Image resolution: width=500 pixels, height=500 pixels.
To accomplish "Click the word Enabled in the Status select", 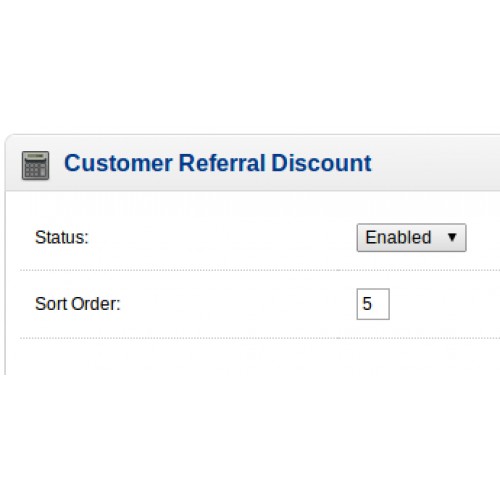I will pyautogui.click(x=398, y=237).
